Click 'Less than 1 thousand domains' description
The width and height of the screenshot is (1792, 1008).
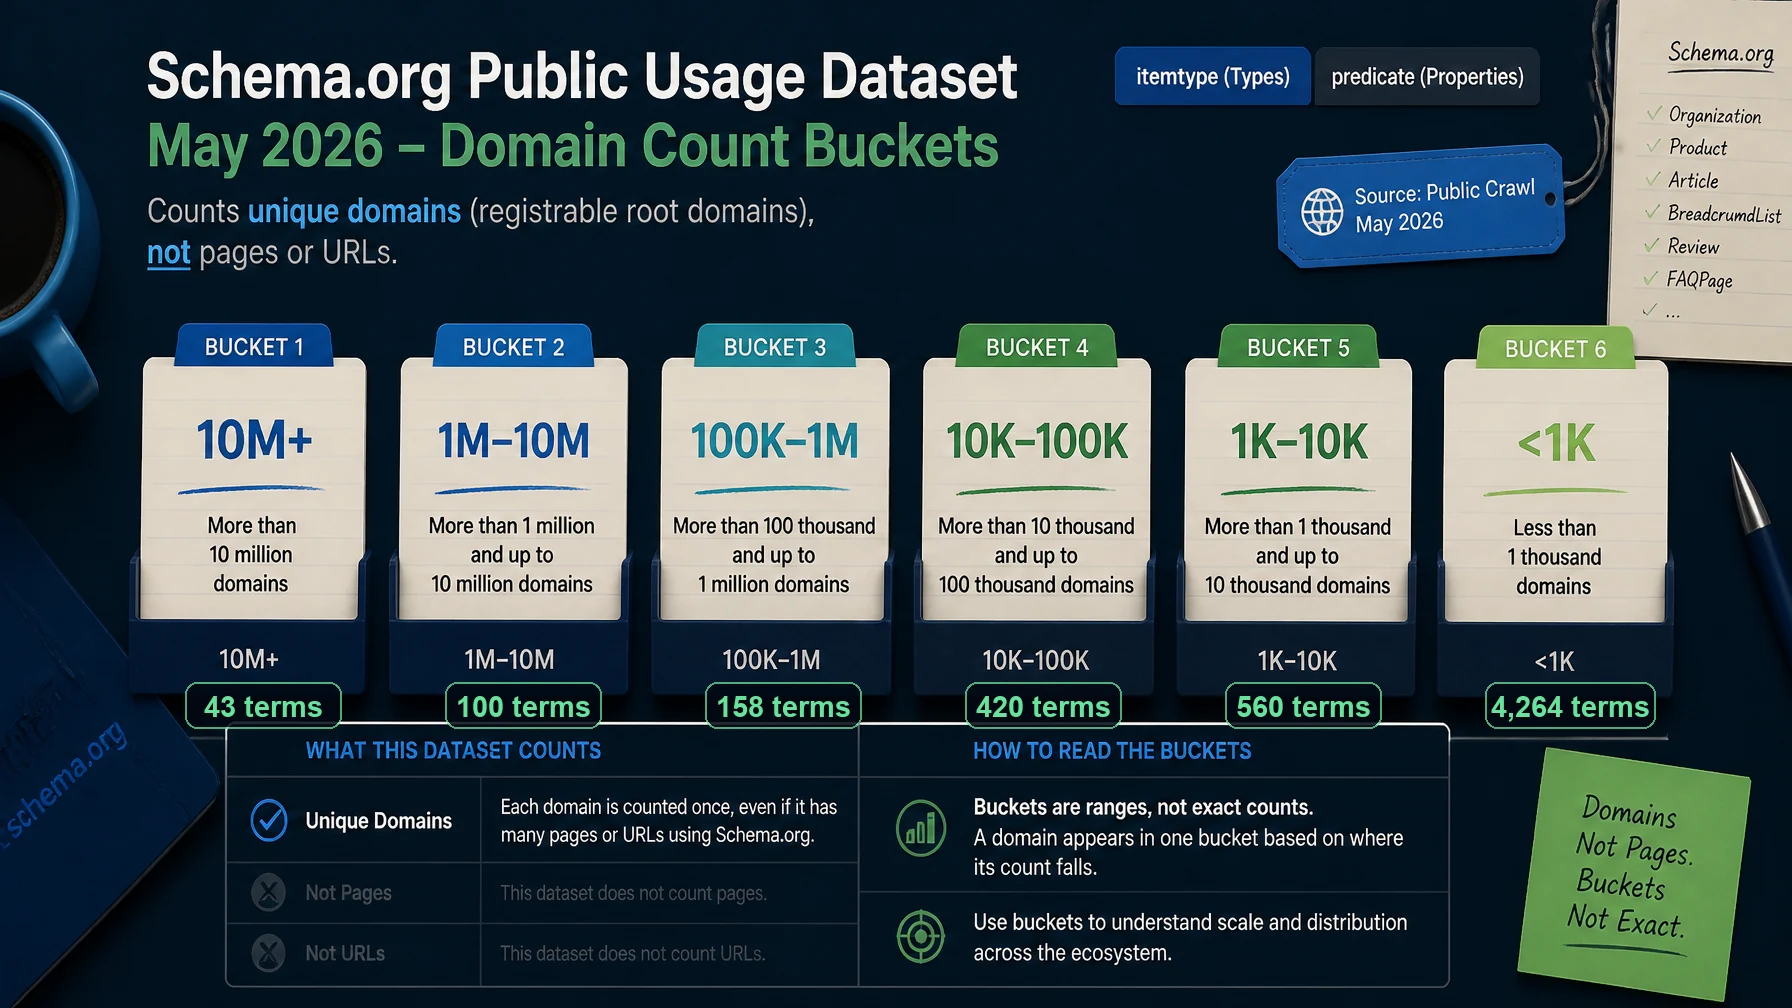[x=1554, y=556]
